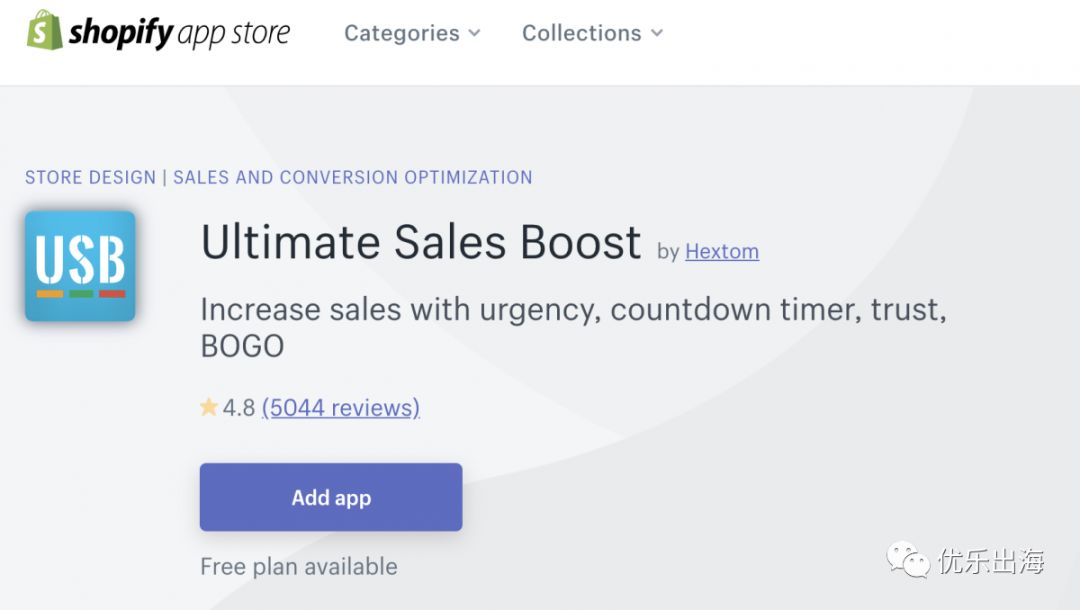Select the Ultimate Sales Boost title
Image resolution: width=1080 pixels, height=610 pixels.
click(421, 243)
